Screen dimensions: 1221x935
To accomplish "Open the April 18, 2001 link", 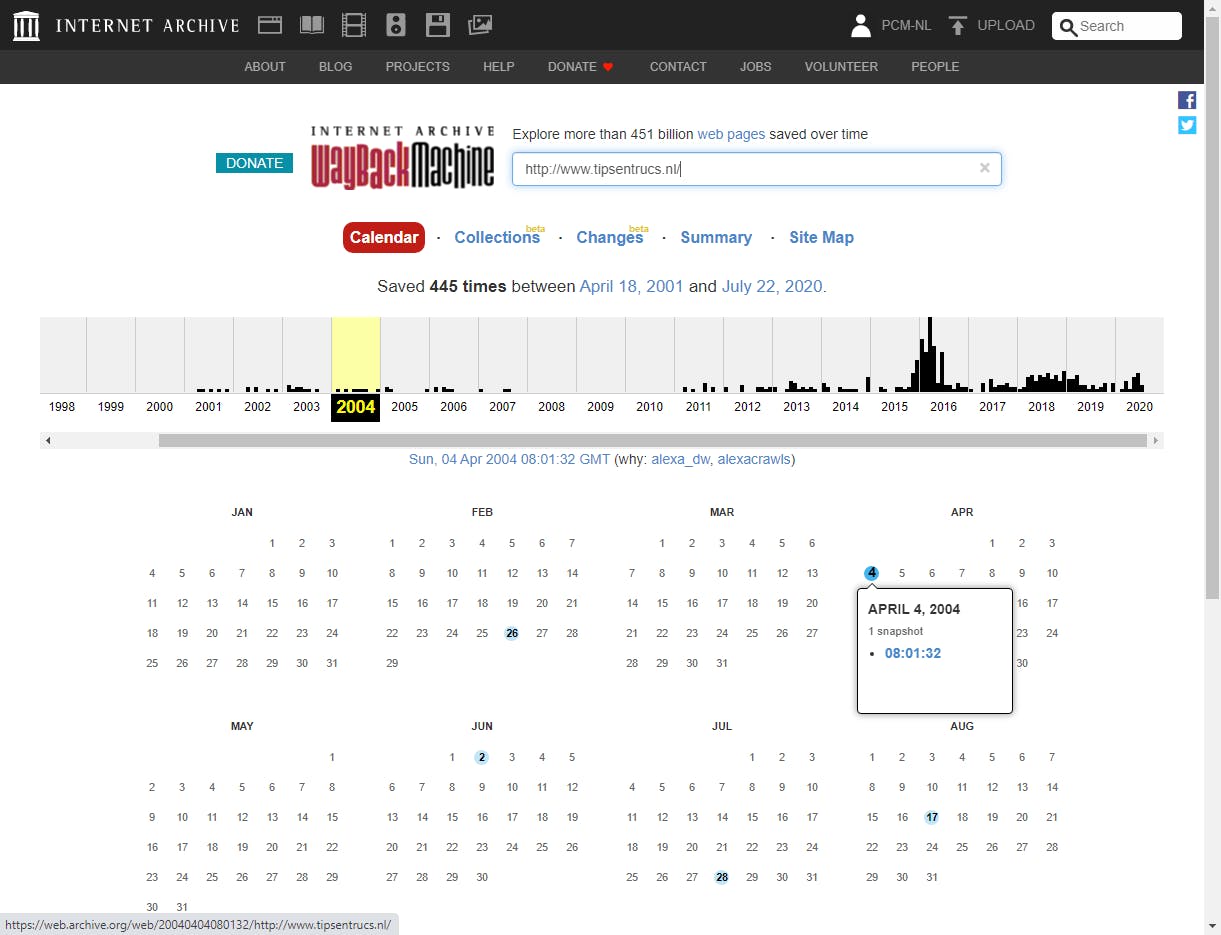I will pyautogui.click(x=632, y=286).
